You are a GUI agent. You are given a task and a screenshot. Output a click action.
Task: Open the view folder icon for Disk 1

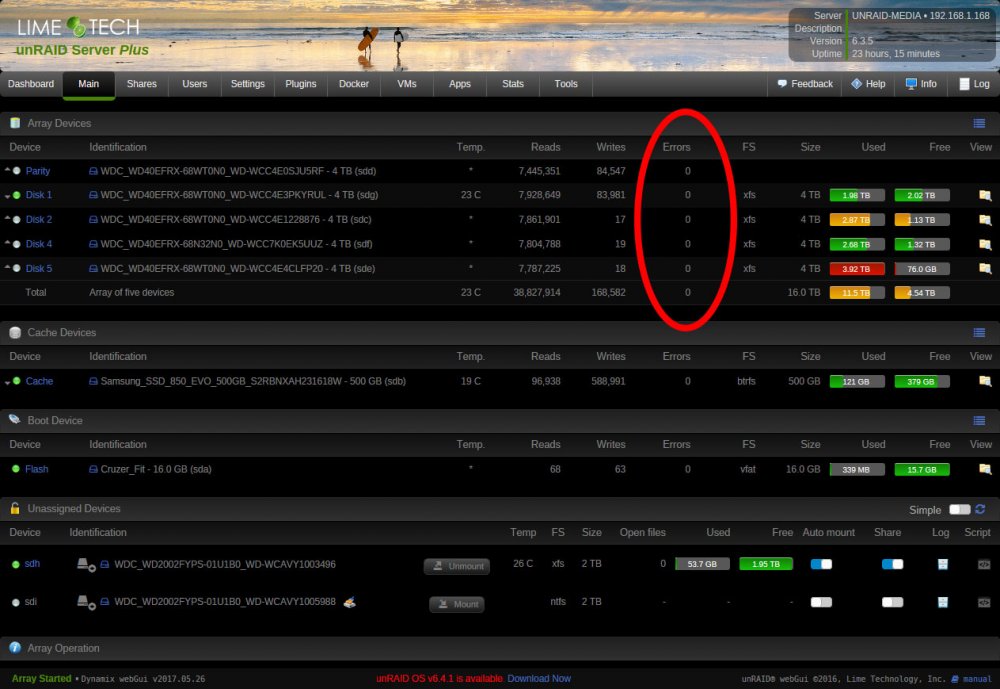pyautogui.click(x=985, y=195)
